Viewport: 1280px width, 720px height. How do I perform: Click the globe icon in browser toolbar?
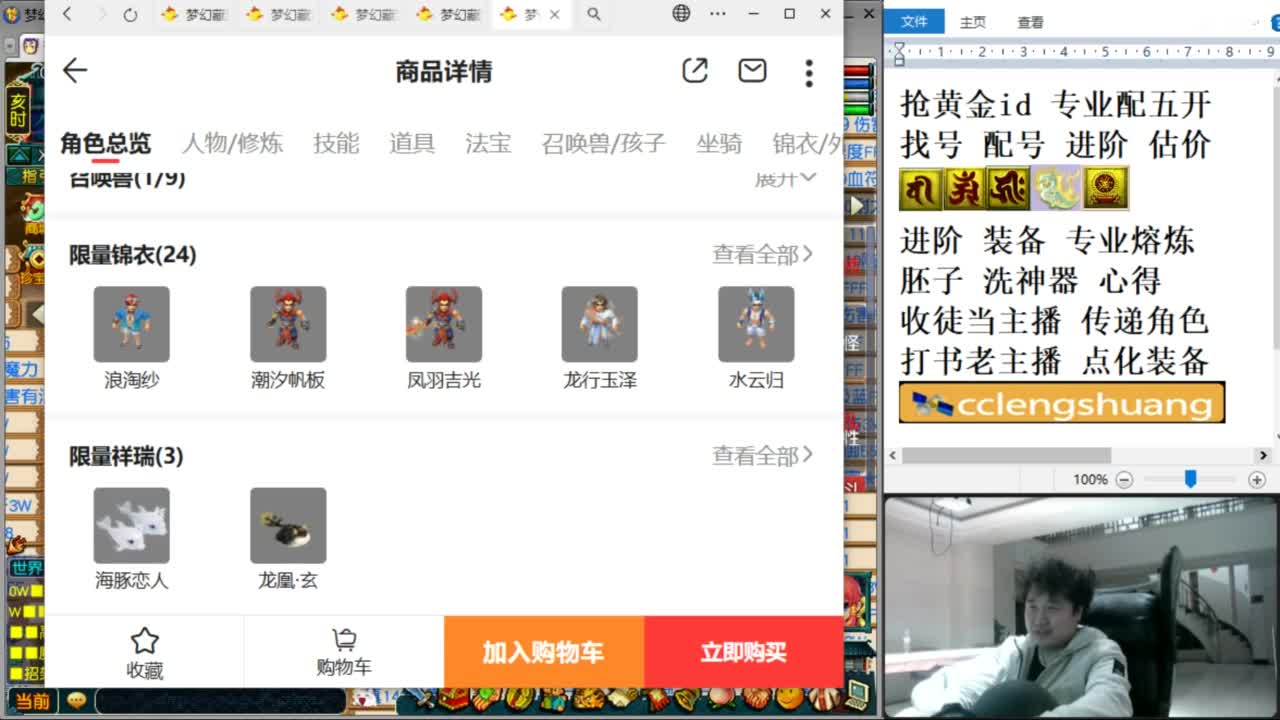pyautogui.click(x=681, y=14)
